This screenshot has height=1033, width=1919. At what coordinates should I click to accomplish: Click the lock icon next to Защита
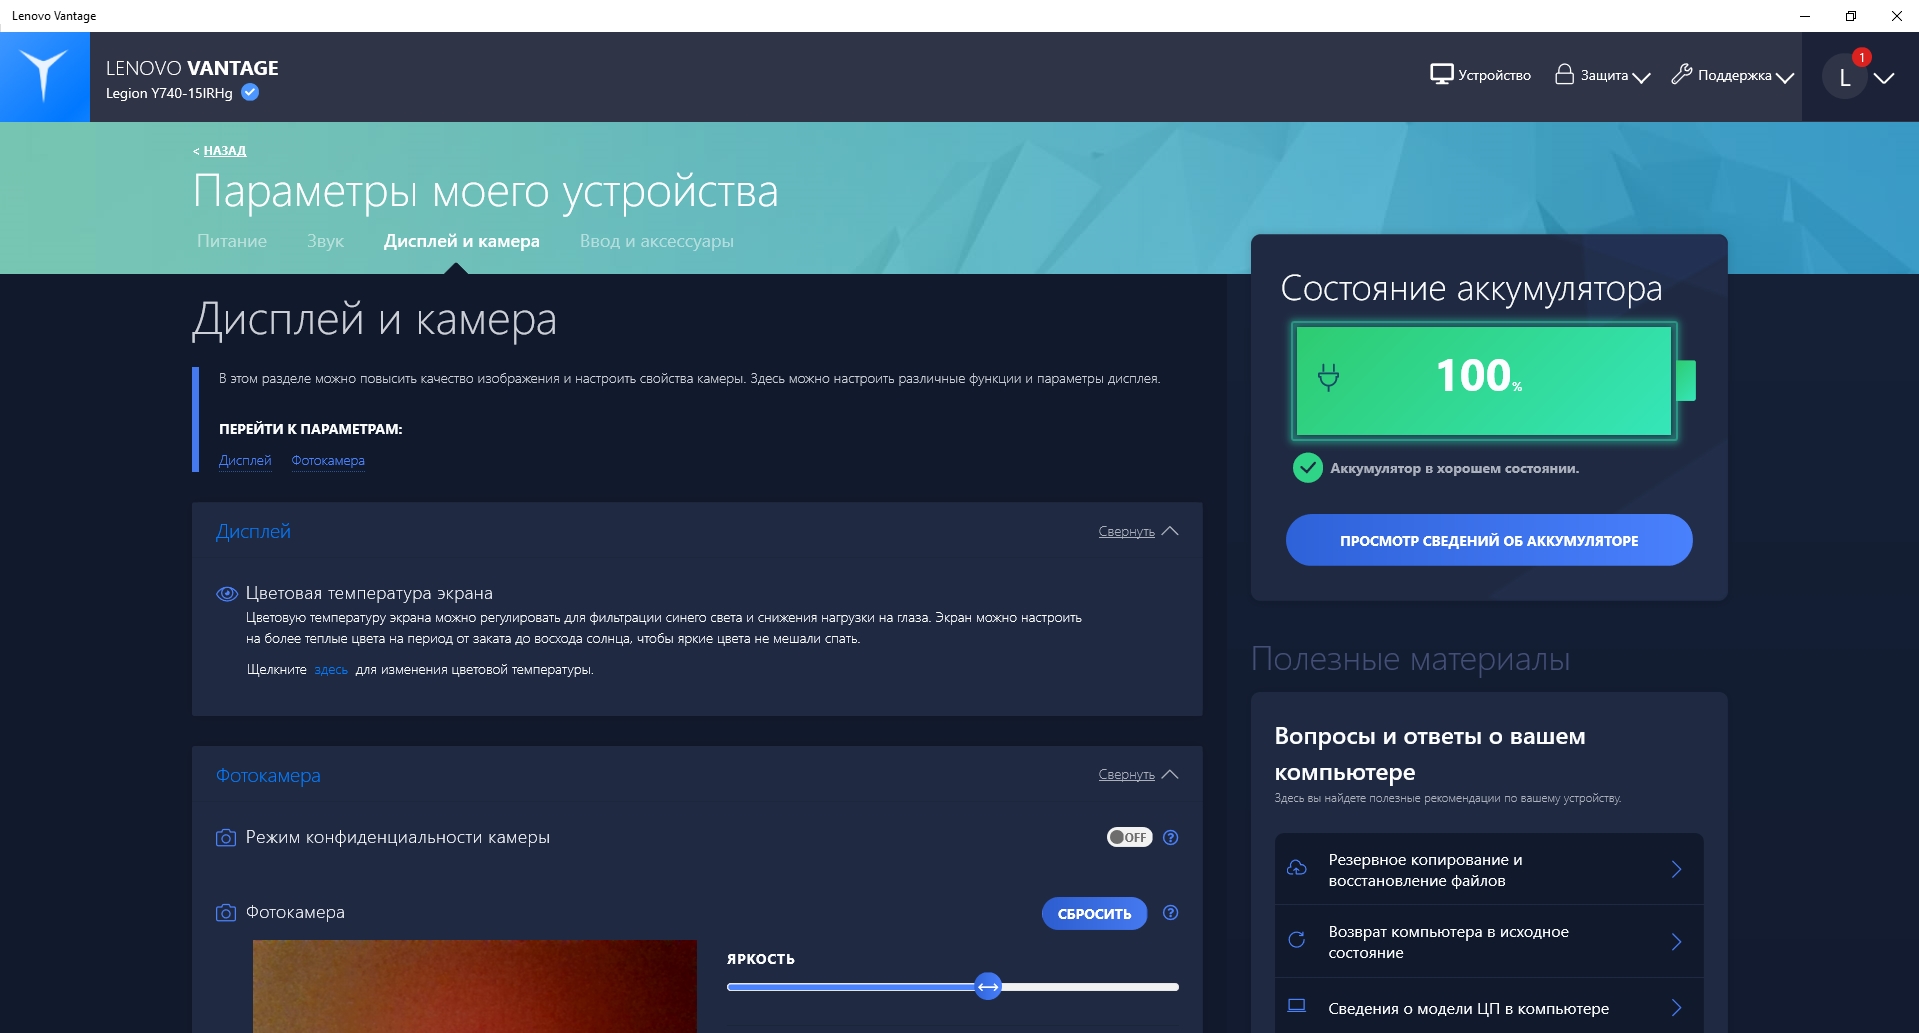1564,74
